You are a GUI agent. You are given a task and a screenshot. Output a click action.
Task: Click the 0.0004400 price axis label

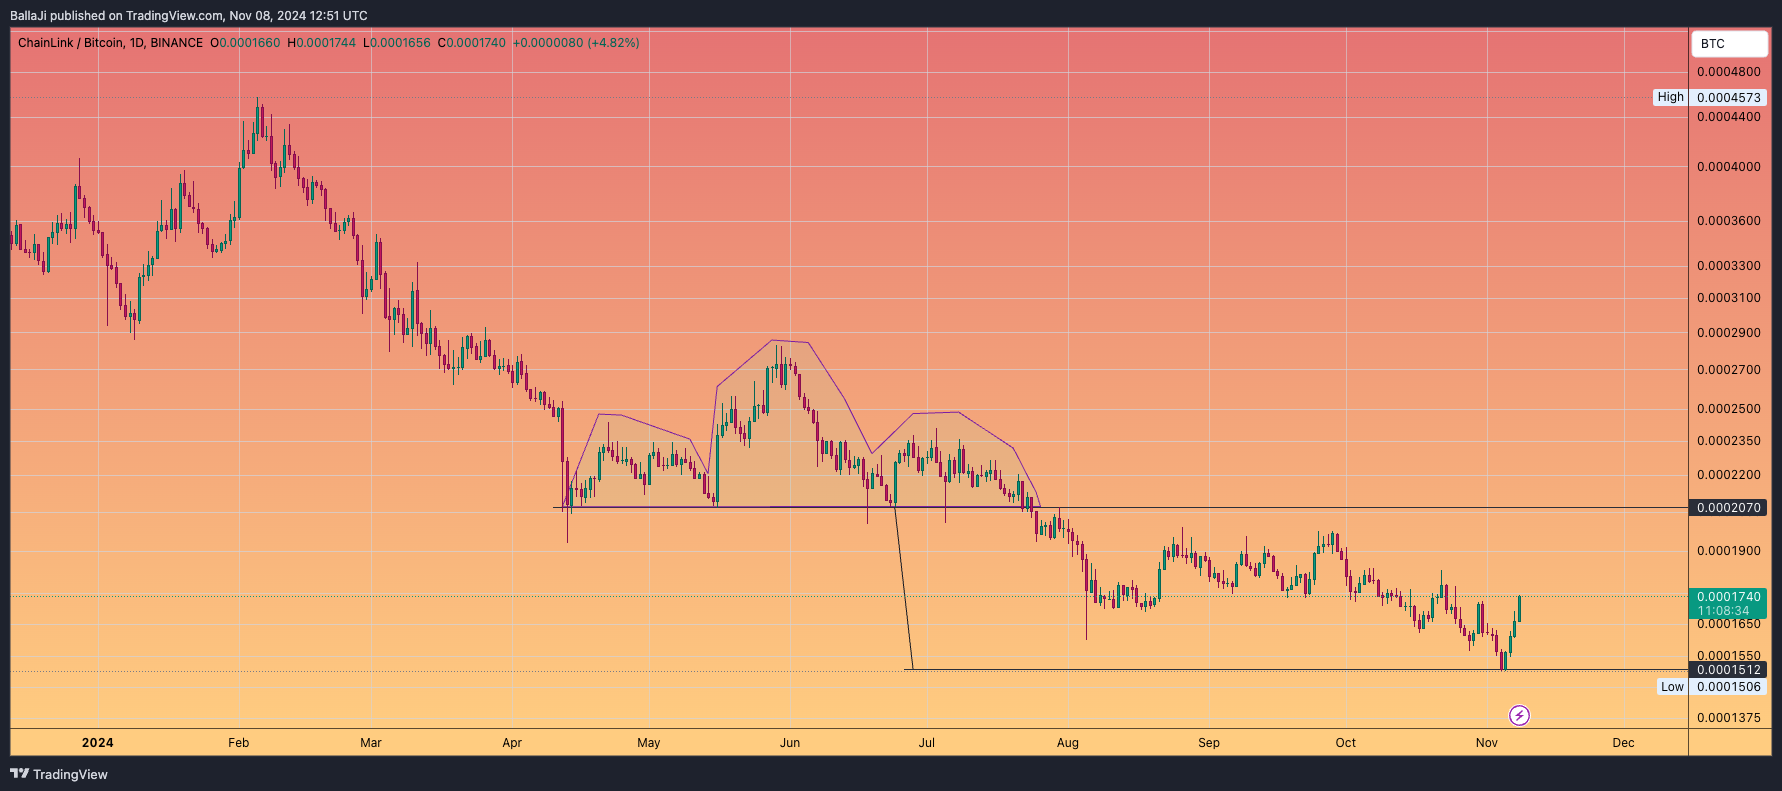click(1729, 117)
